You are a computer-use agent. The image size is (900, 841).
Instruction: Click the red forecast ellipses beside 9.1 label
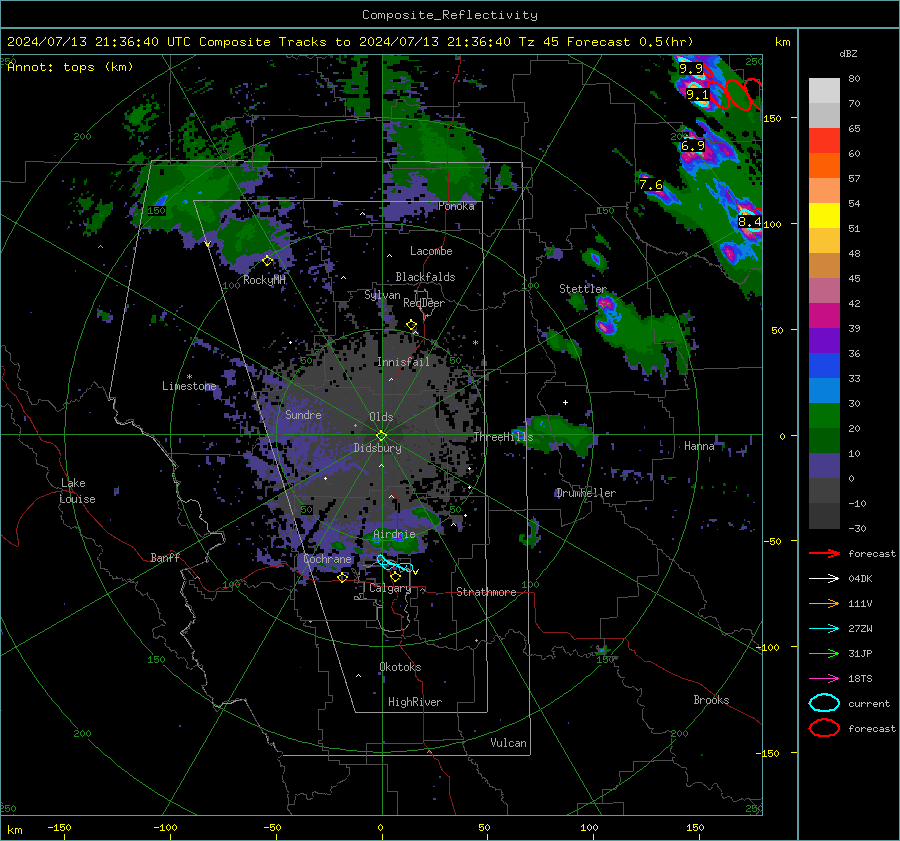[x=736, y=94]
